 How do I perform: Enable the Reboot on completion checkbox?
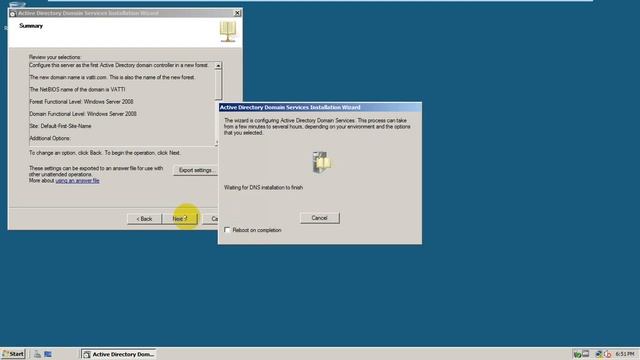(227, 230)
